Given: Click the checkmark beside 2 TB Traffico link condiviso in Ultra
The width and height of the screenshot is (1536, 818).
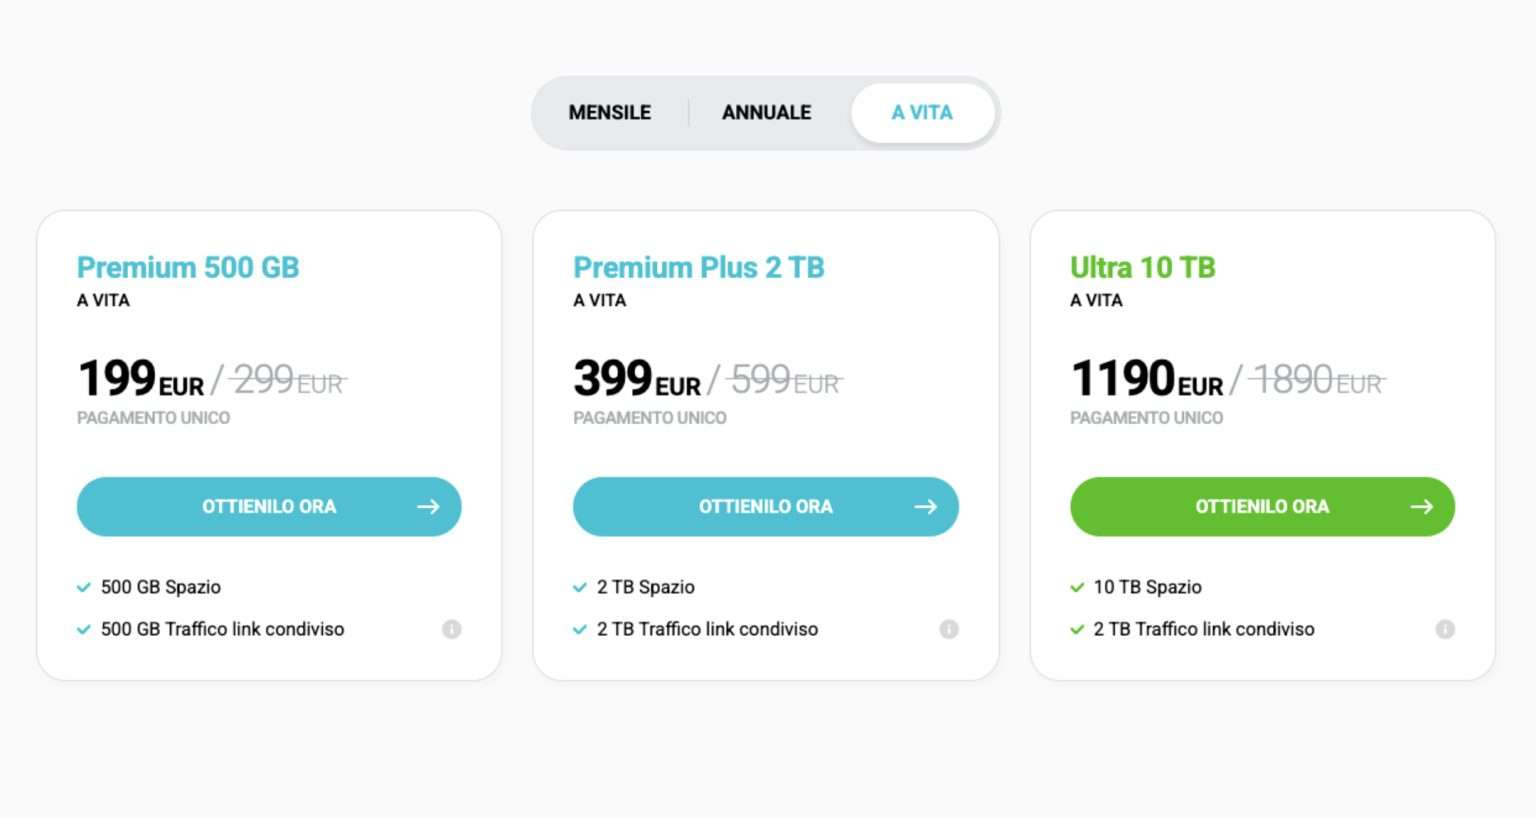Looking at the screenshot, I should (x=1077, y=629).
